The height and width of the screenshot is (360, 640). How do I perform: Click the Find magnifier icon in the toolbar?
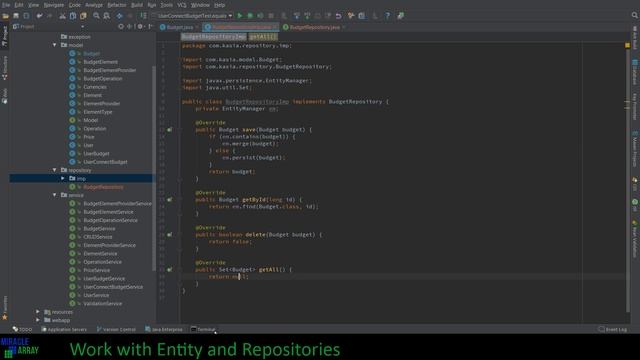[x=96, y=16]
